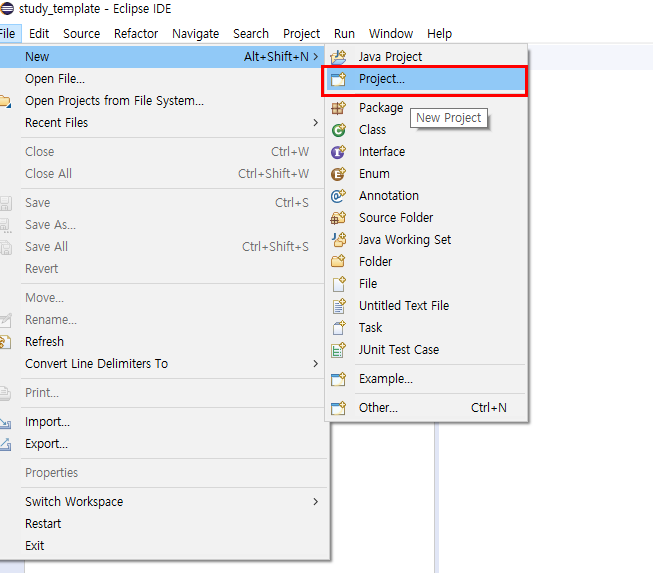Click the Source Folder icon
This screenshot has height=573, width=653.
click(x=338, y=218)
